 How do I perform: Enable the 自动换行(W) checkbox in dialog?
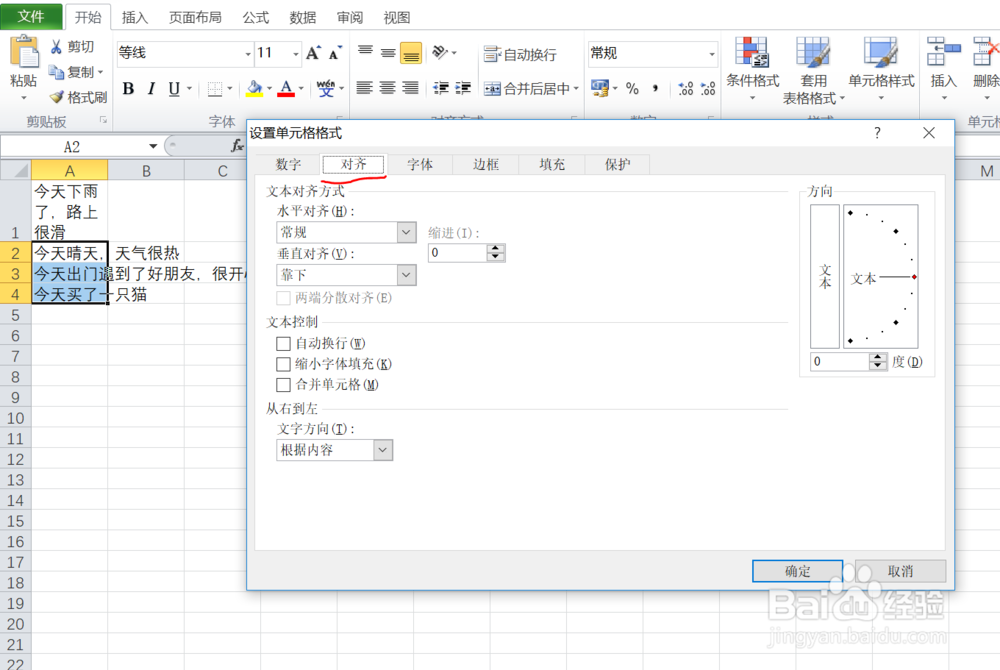point(283,344)
